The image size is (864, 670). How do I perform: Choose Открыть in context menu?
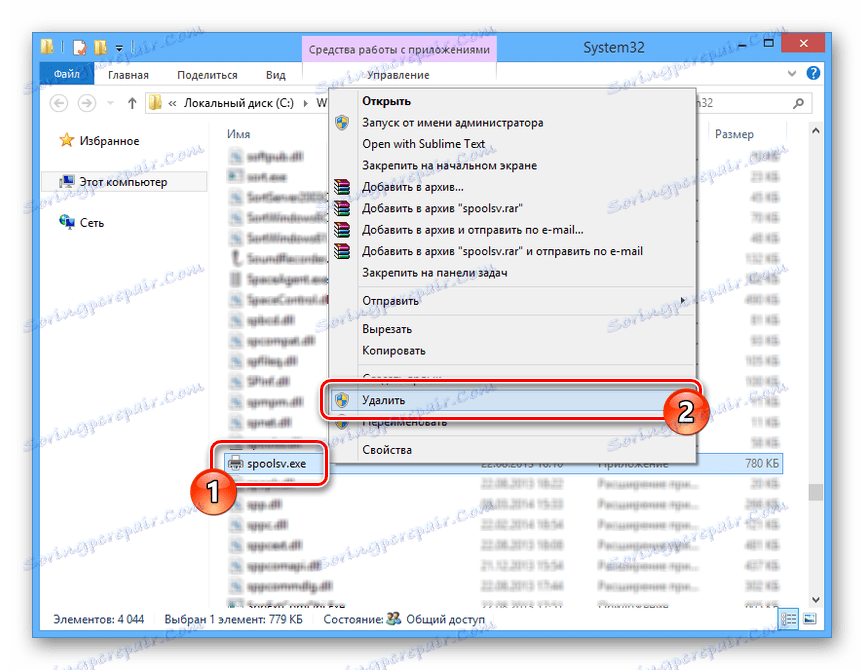pos(512,101)
